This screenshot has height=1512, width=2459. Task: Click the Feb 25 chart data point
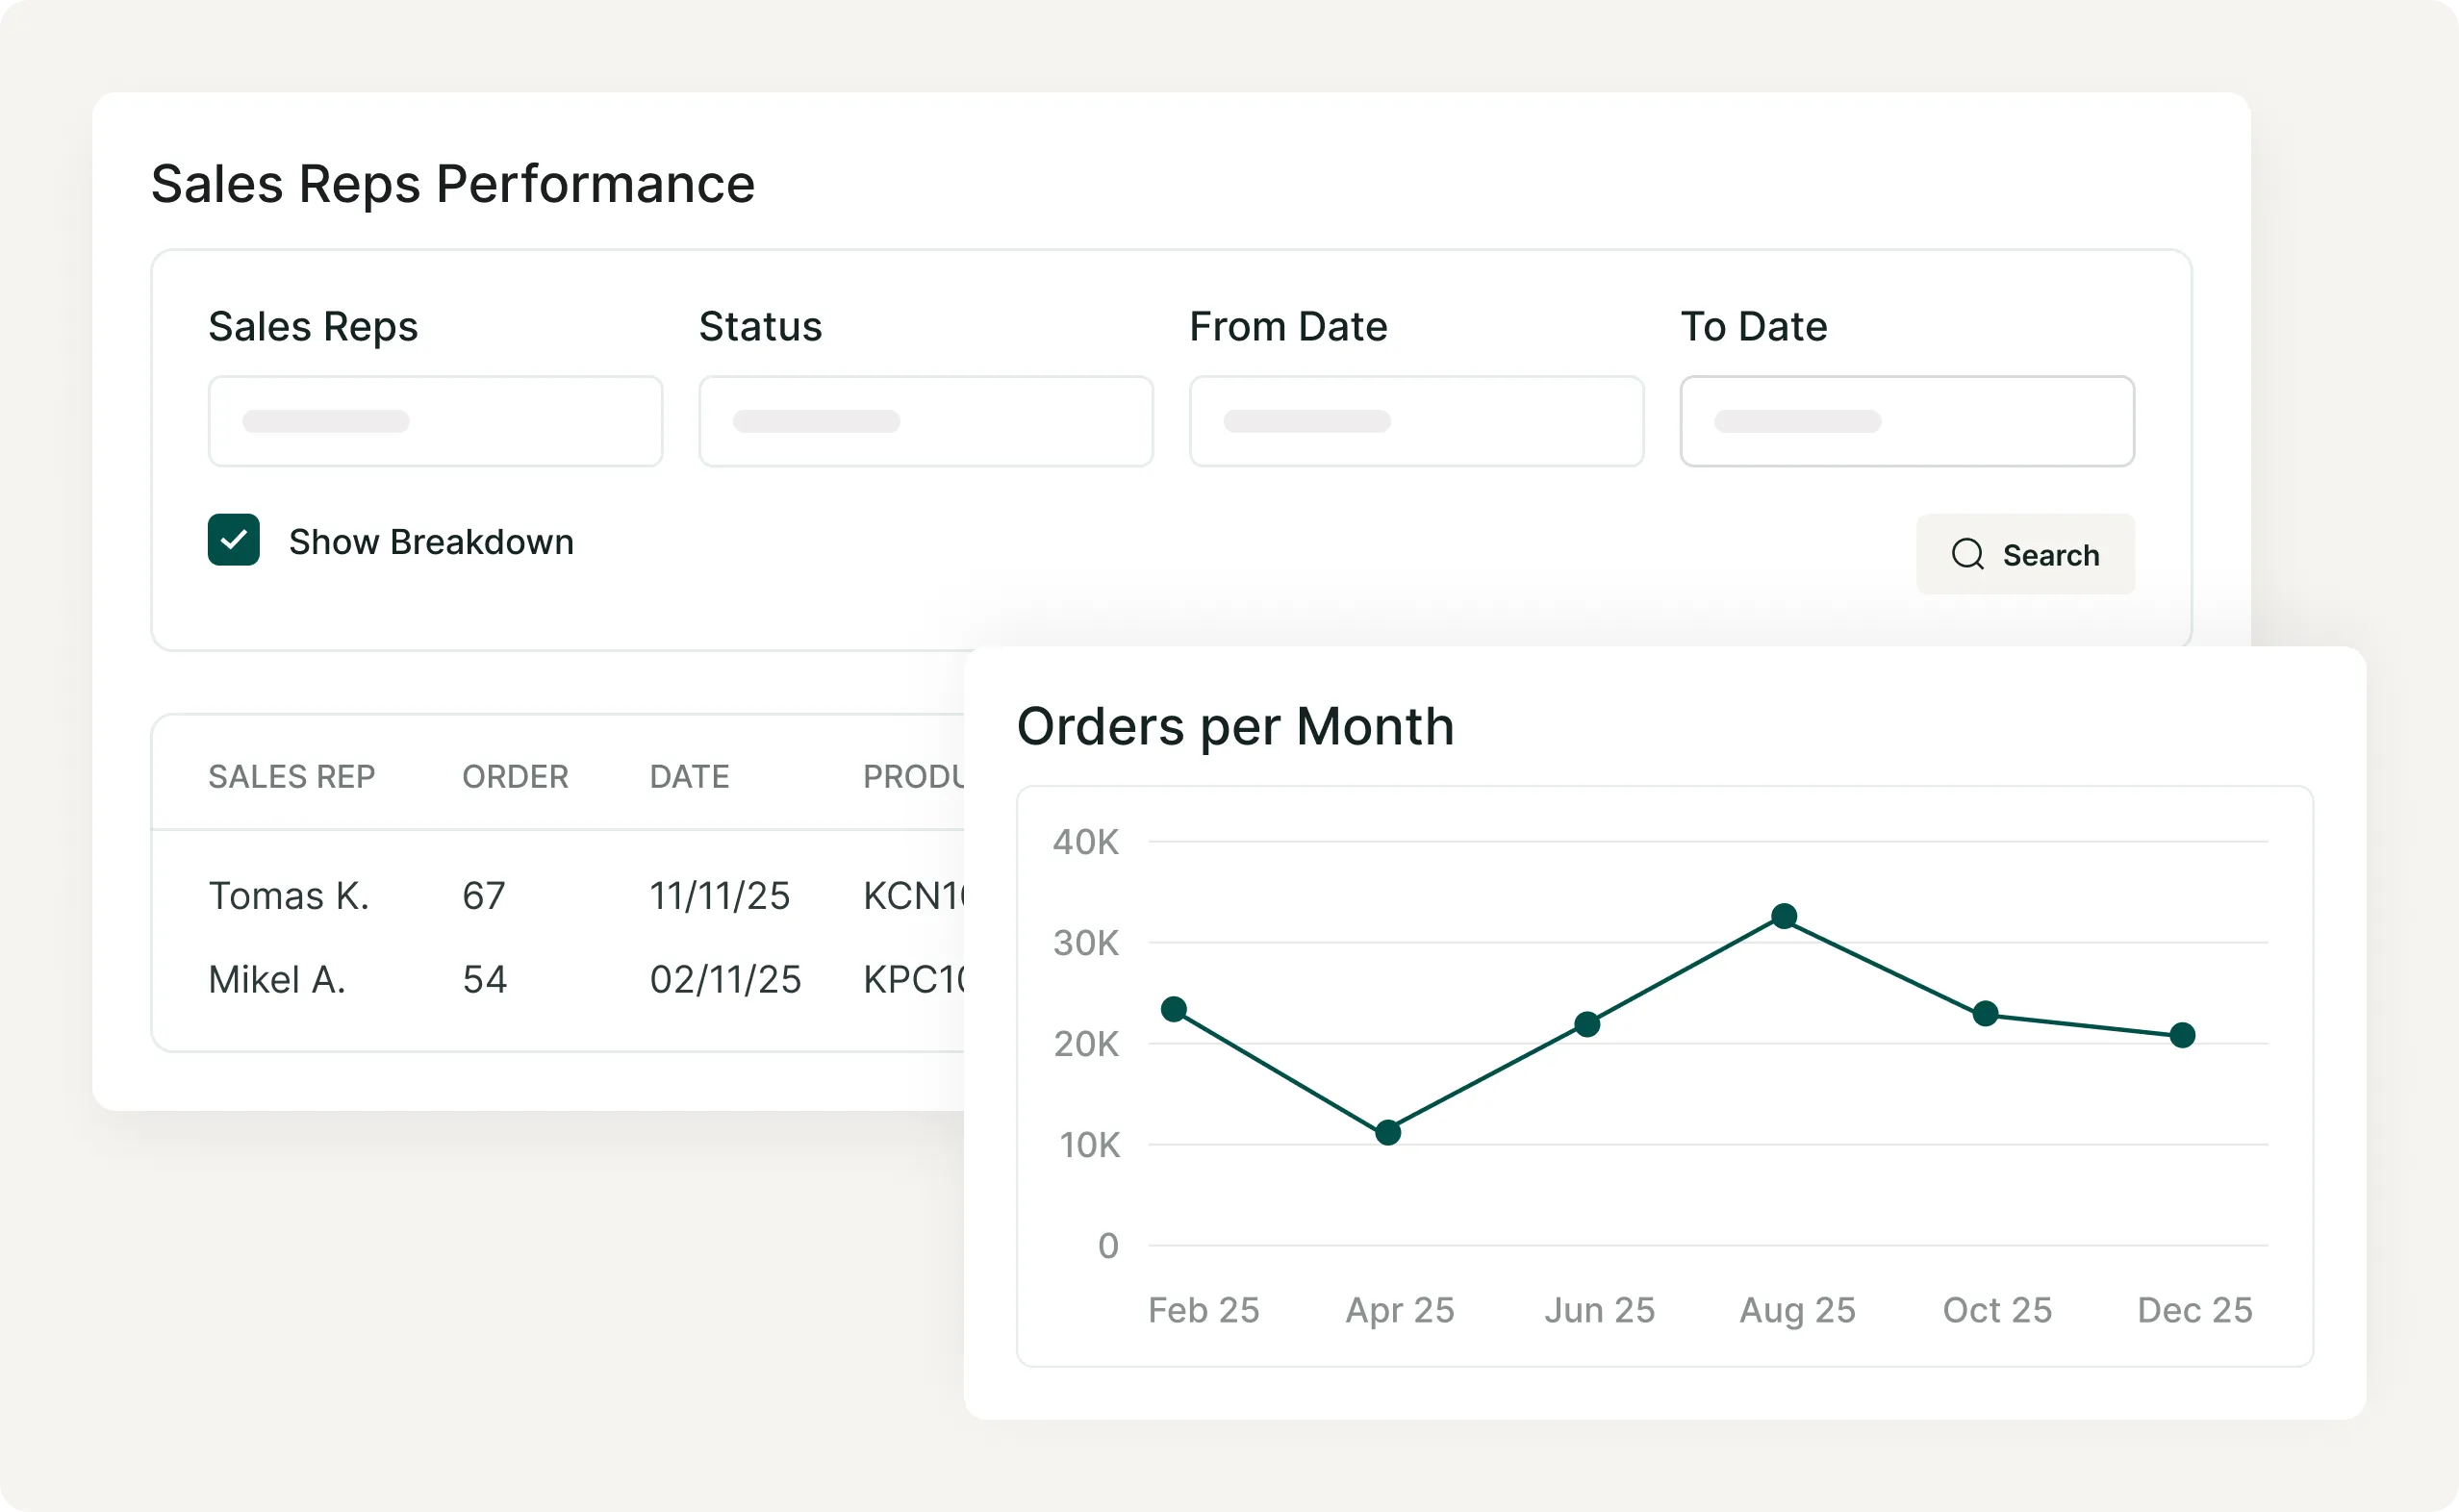tap(1174, 1009)
